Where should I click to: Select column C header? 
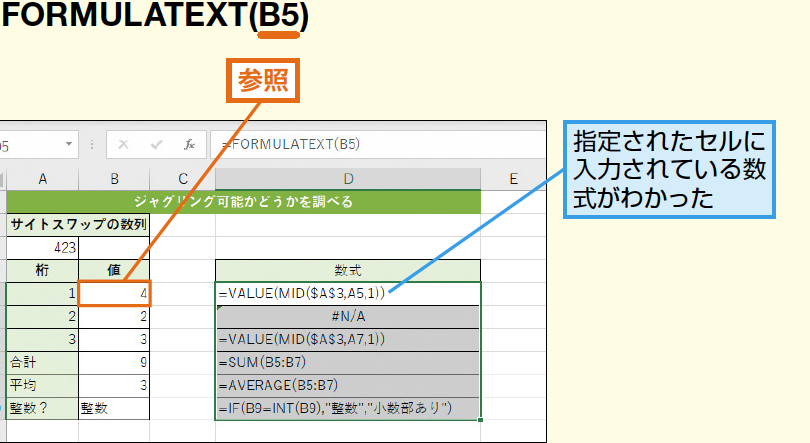(x=182, y=179)
